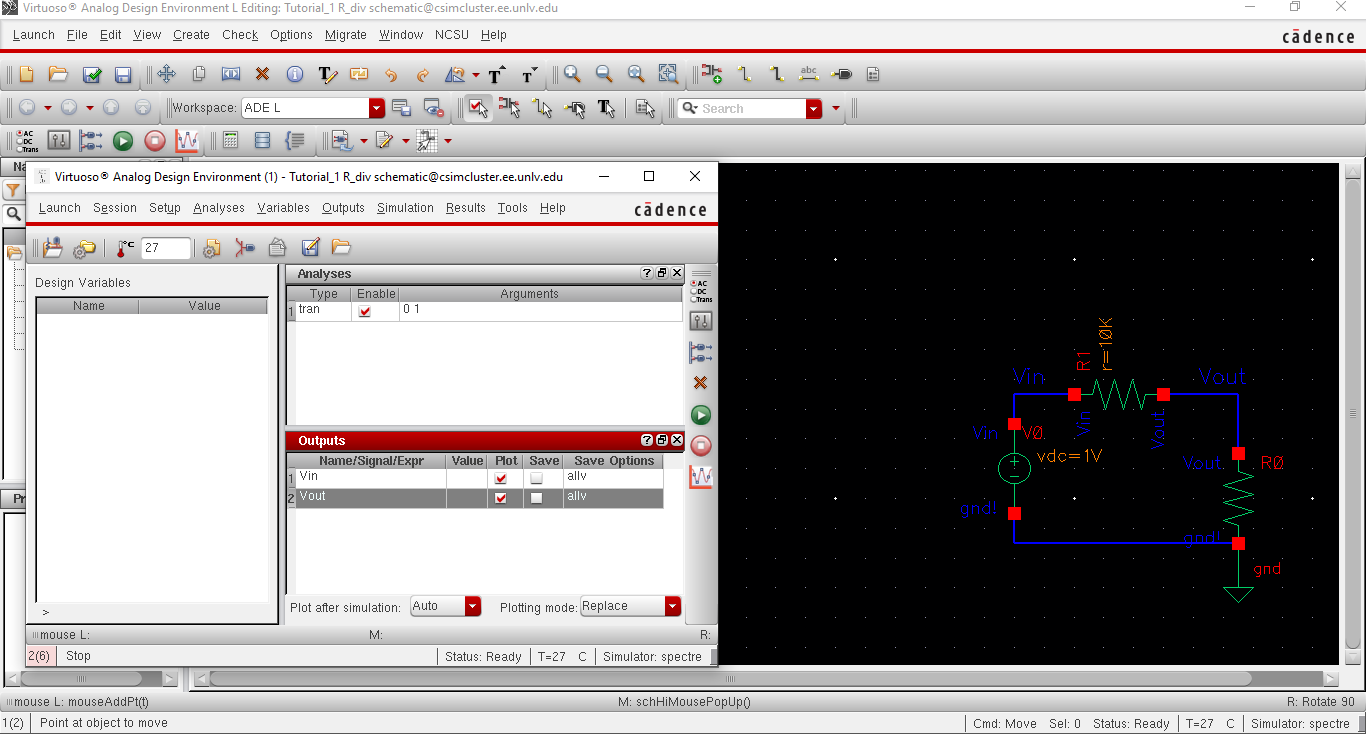Open the Plotting mode Replace dropdown

pos(672,606)
